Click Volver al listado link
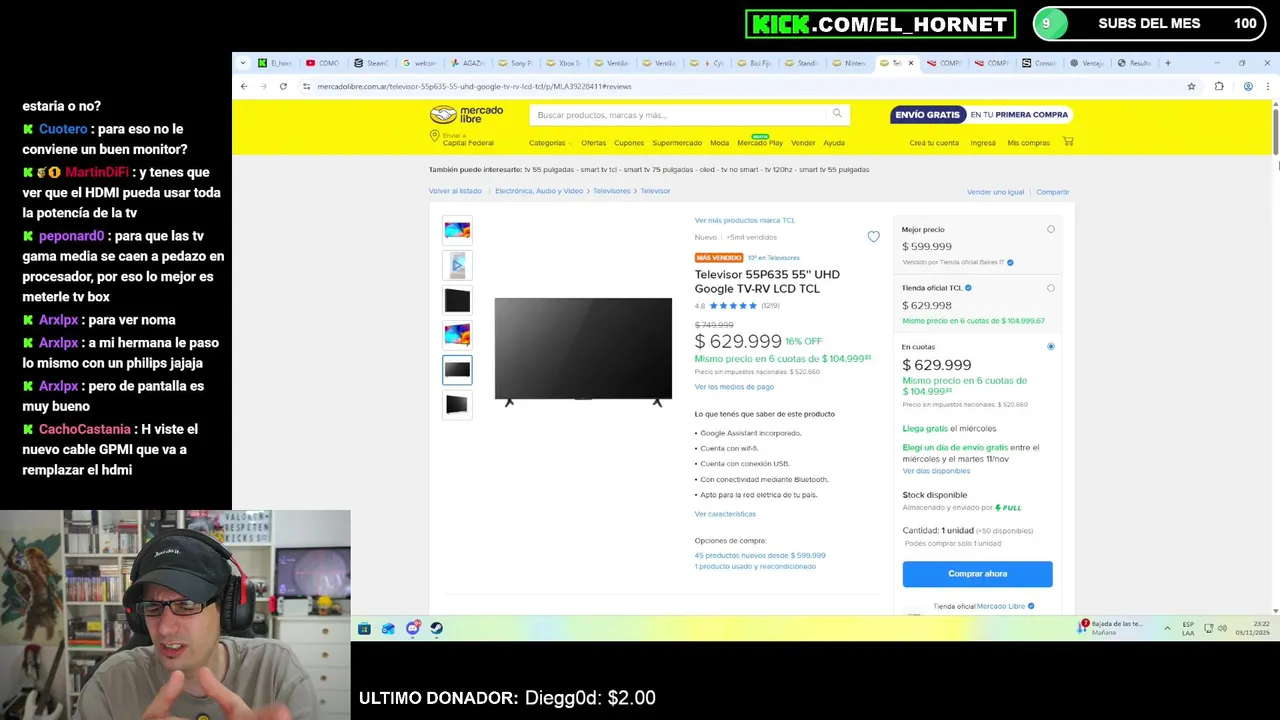 pos(455,191)
